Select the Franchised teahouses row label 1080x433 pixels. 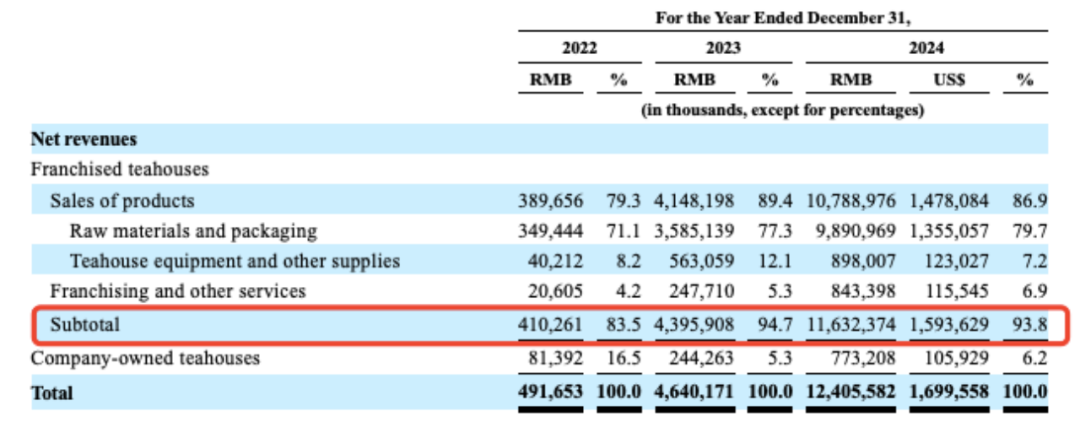point(120,169)
